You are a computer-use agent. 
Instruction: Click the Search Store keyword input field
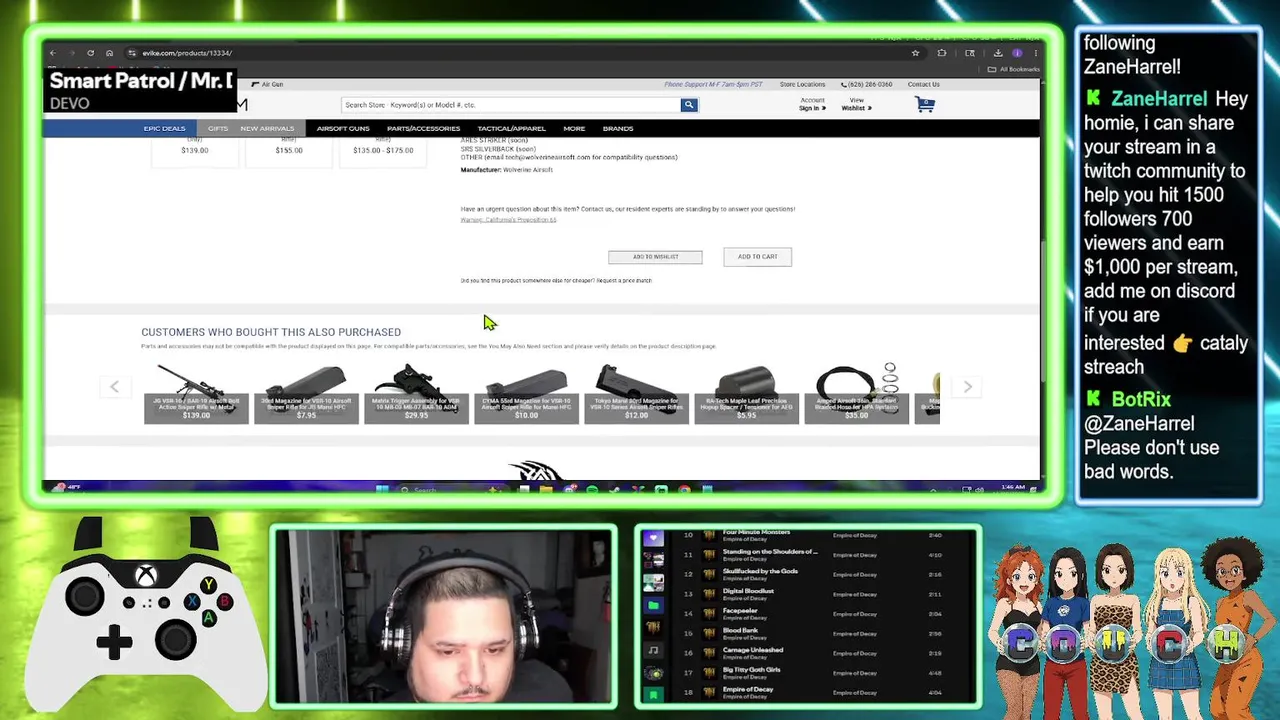pos(511,105)
